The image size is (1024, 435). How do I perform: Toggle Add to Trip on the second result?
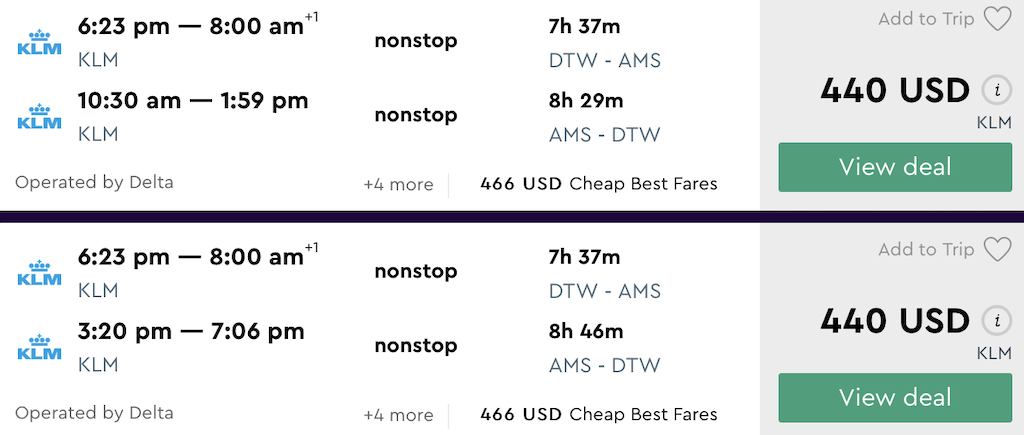point(926,249)
